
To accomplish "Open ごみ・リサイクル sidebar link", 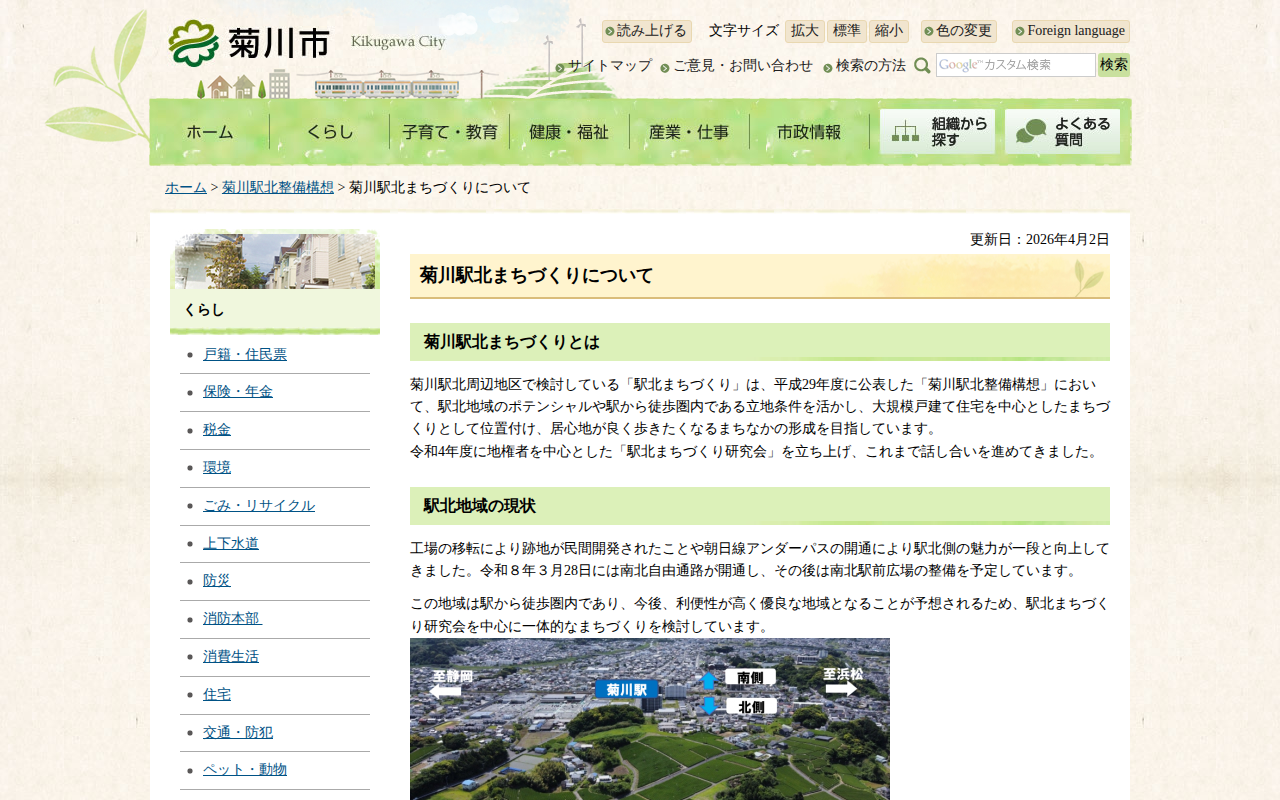I will point(259,506).
